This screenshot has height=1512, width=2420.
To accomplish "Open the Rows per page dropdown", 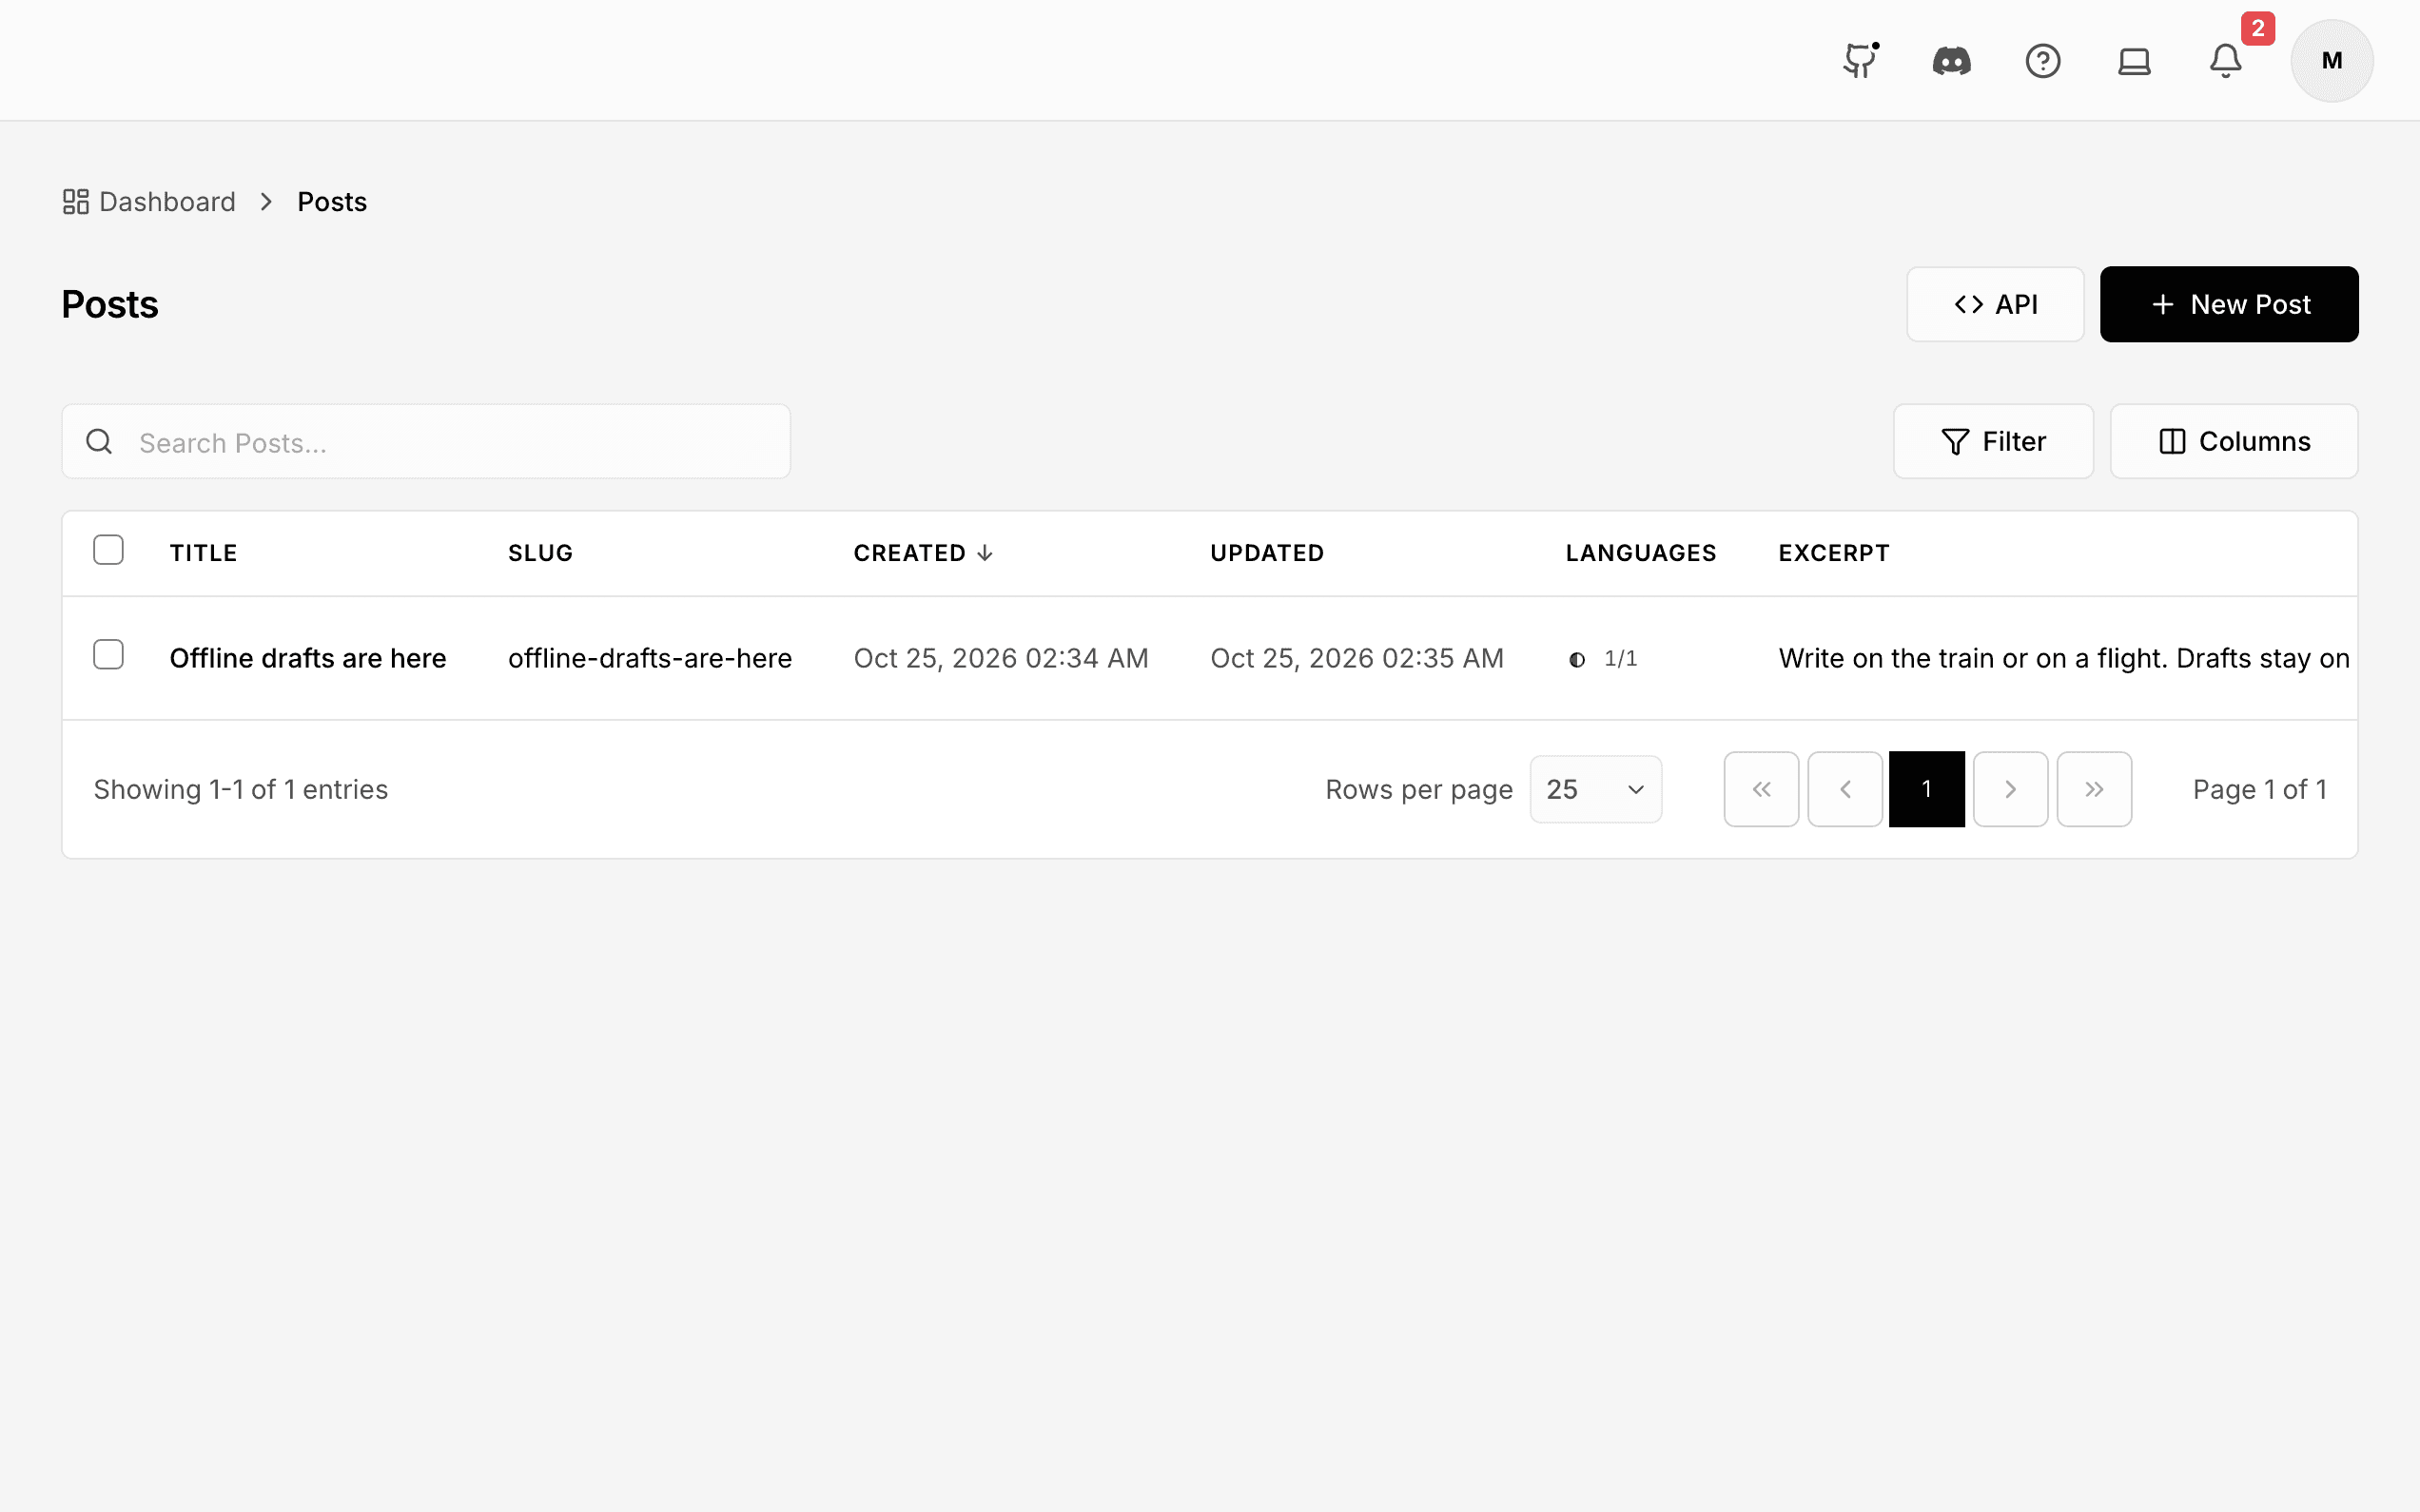I will tap(1595, 789).
